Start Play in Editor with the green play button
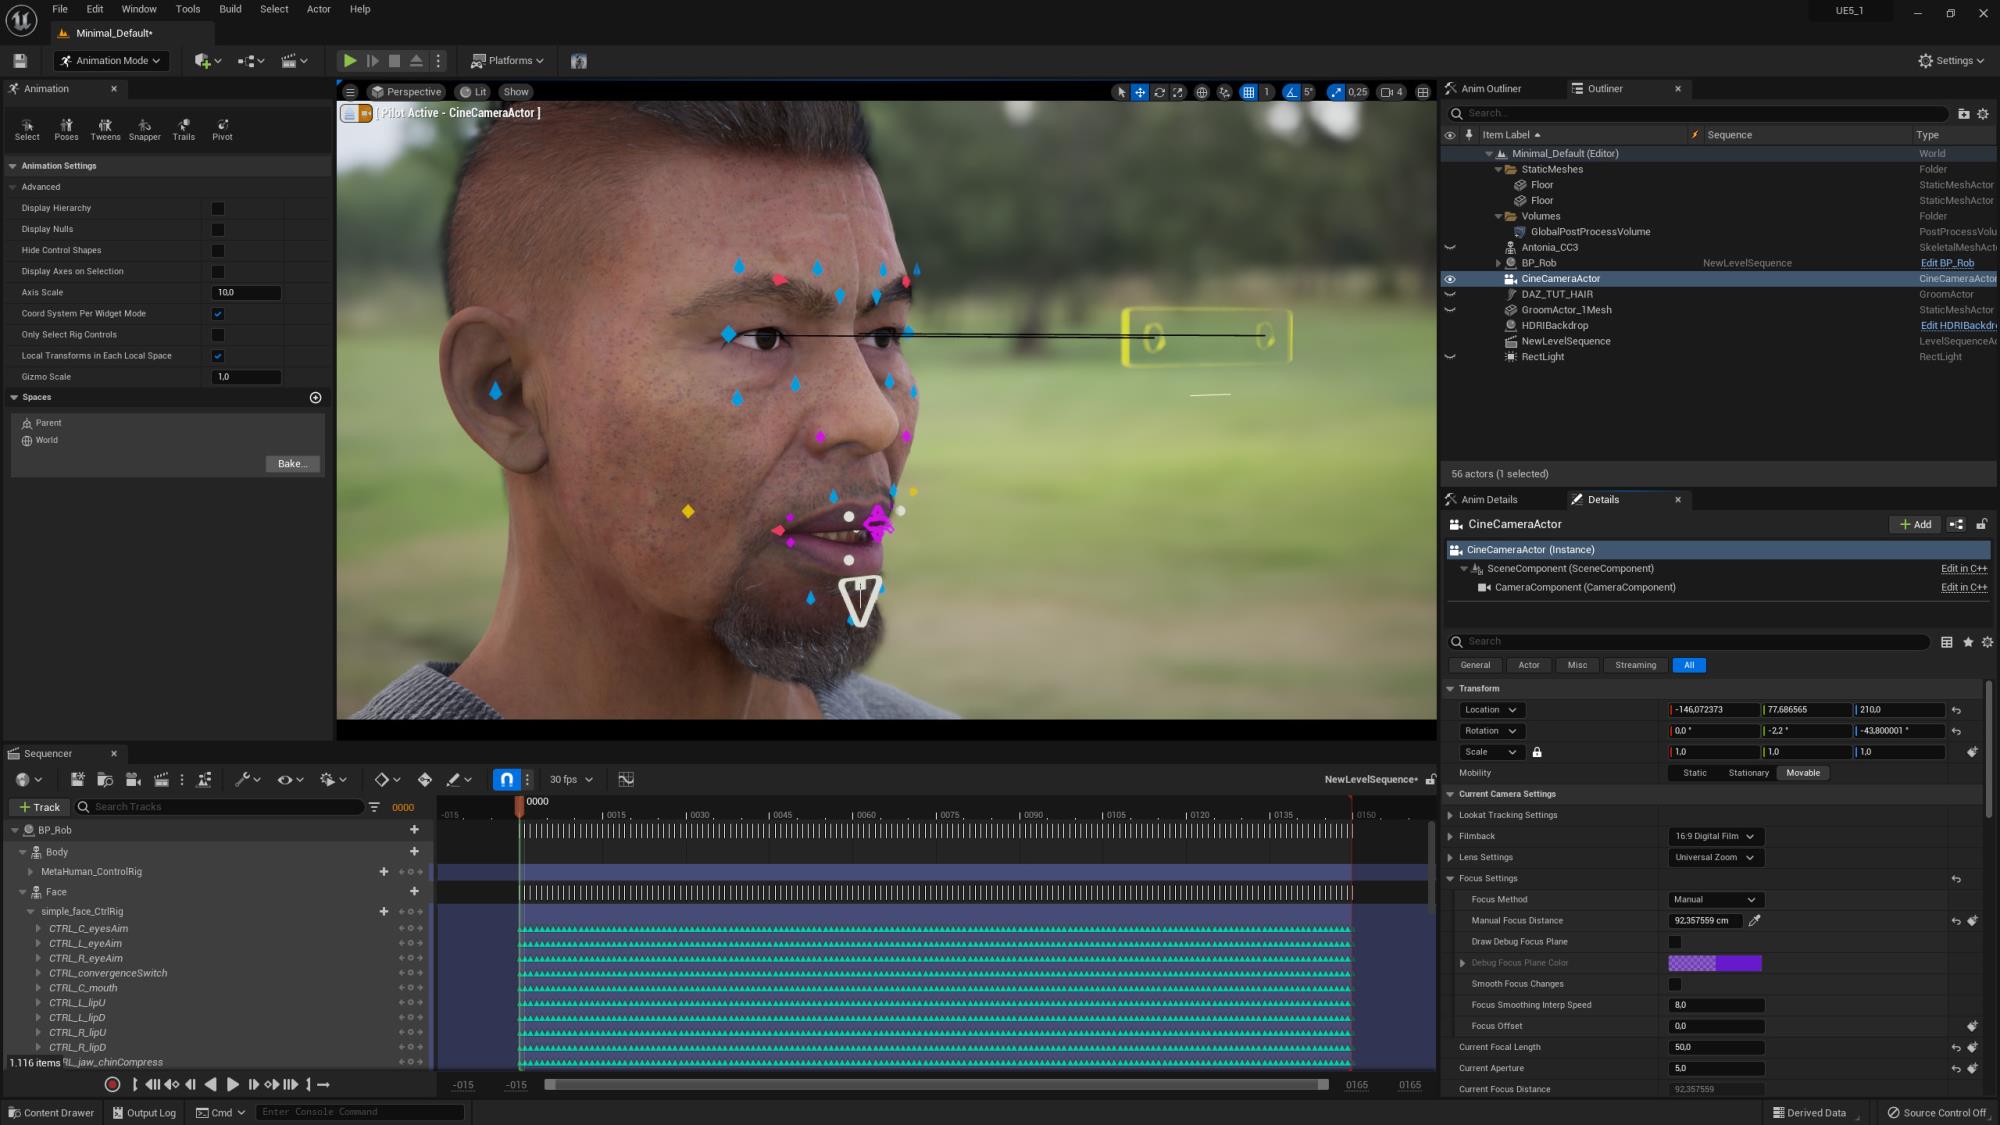Viewport: 2000px width, 1125px height. (x=350, y=61)
